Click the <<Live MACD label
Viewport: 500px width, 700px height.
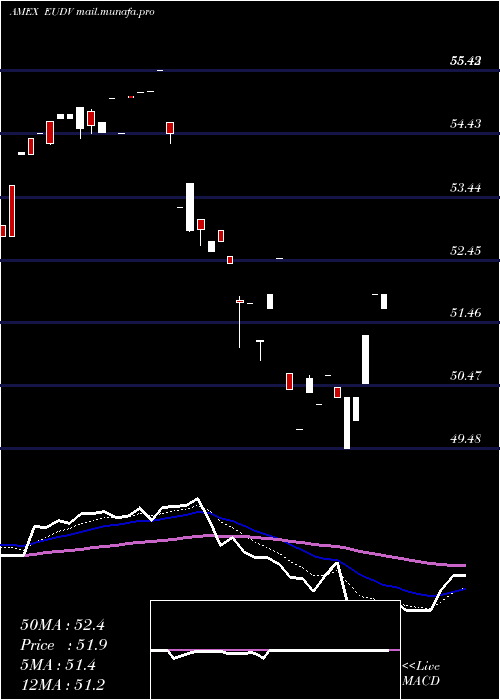[x=421, y=673]
